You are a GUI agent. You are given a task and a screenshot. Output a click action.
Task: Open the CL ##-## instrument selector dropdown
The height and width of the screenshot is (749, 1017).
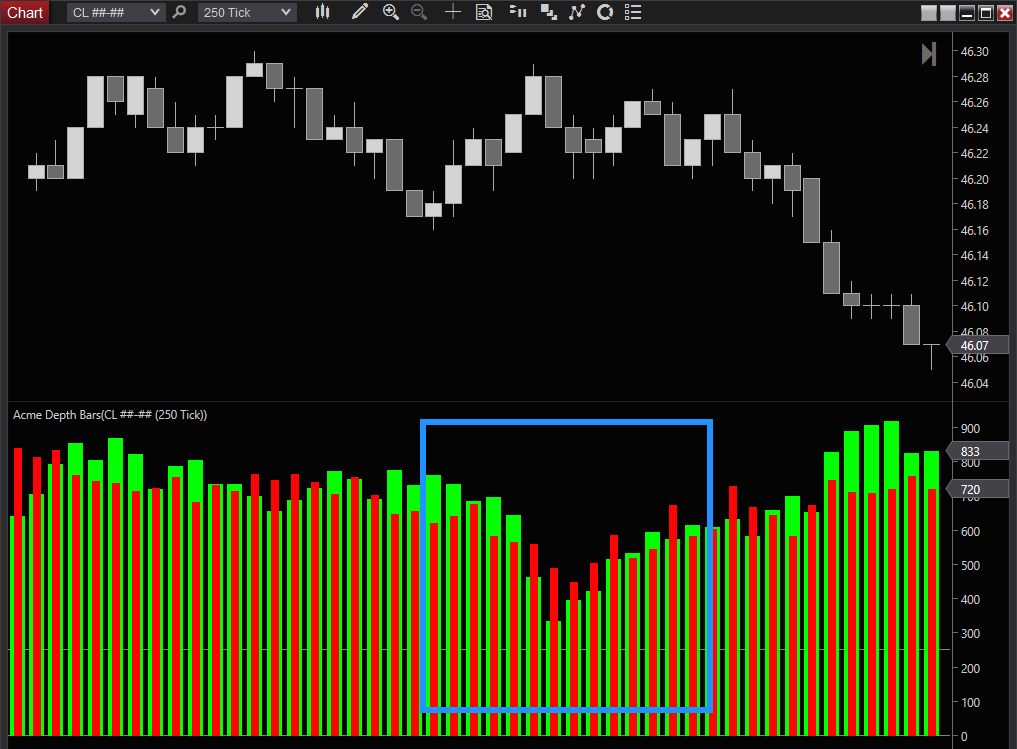tap(115, 12)
